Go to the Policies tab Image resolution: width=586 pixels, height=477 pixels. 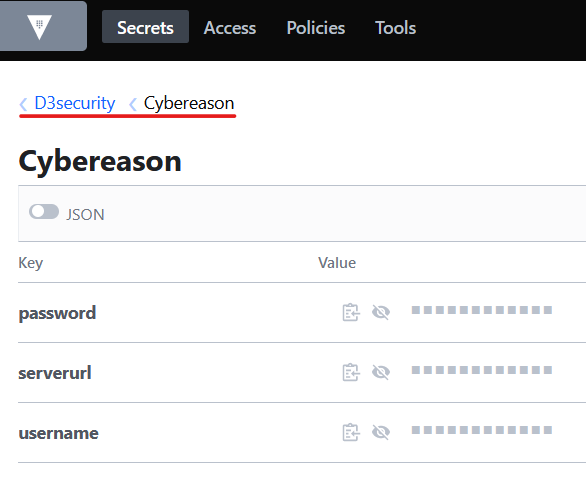click(x=316, y=28)
